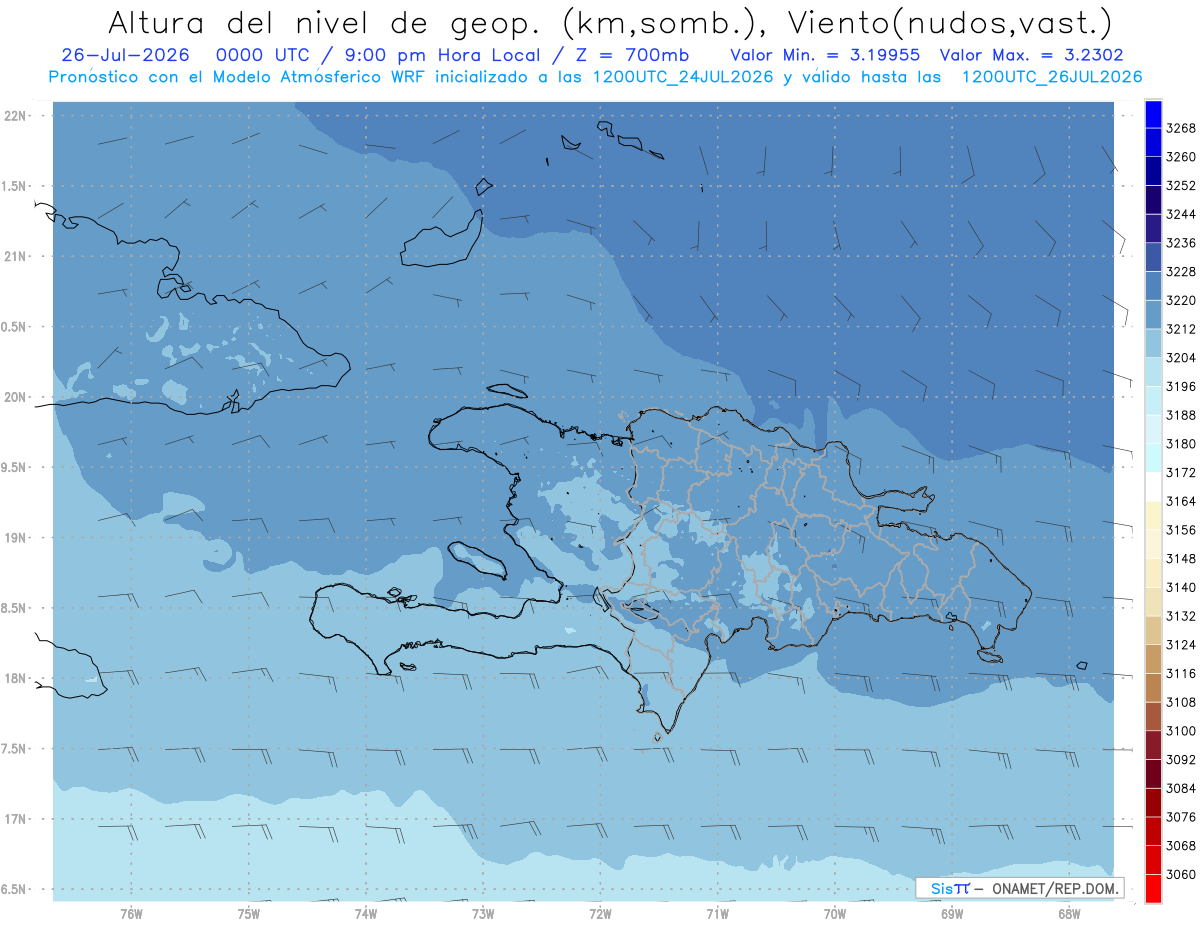
Task: Click the '6.5N' latitude axis label
Action: [14, 889]
